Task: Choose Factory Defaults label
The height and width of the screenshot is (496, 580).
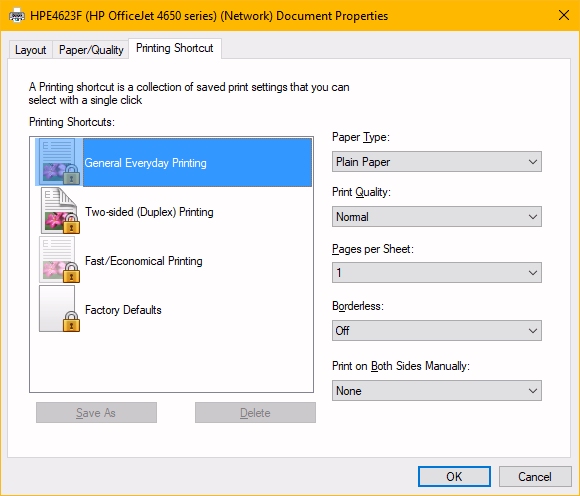Action: [x=123, y=310]
